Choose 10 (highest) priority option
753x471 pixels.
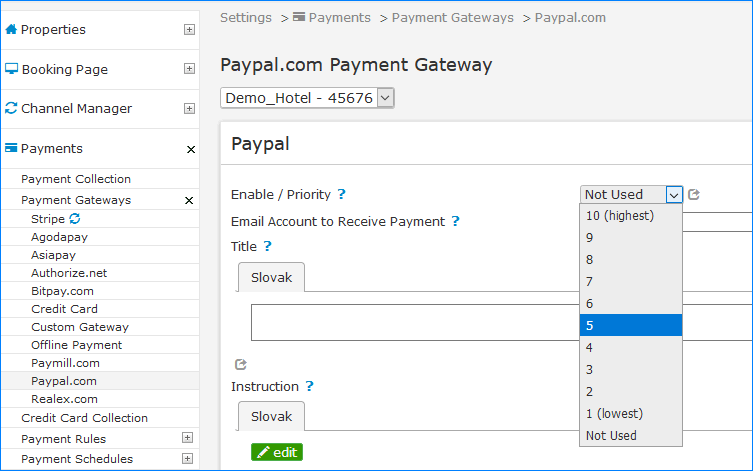[x=630, y=215]
